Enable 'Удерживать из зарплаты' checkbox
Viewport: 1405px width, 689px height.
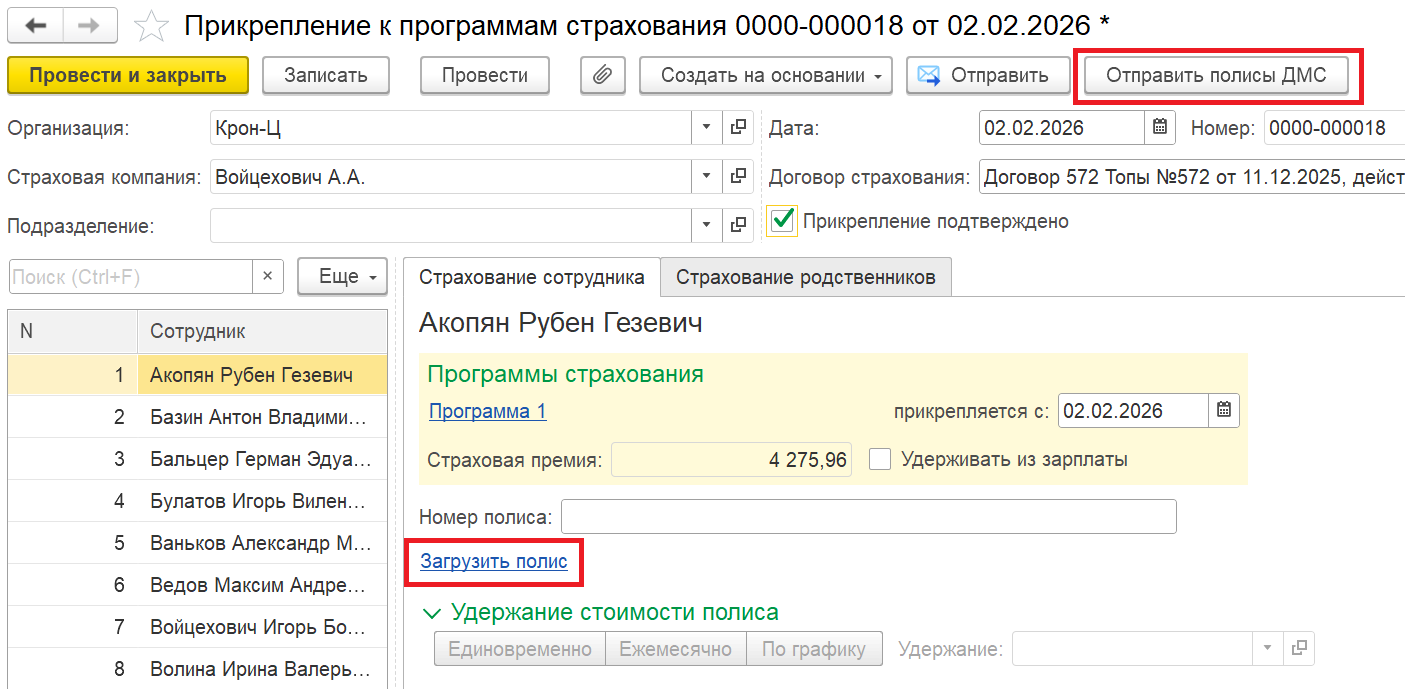(880, 460)
